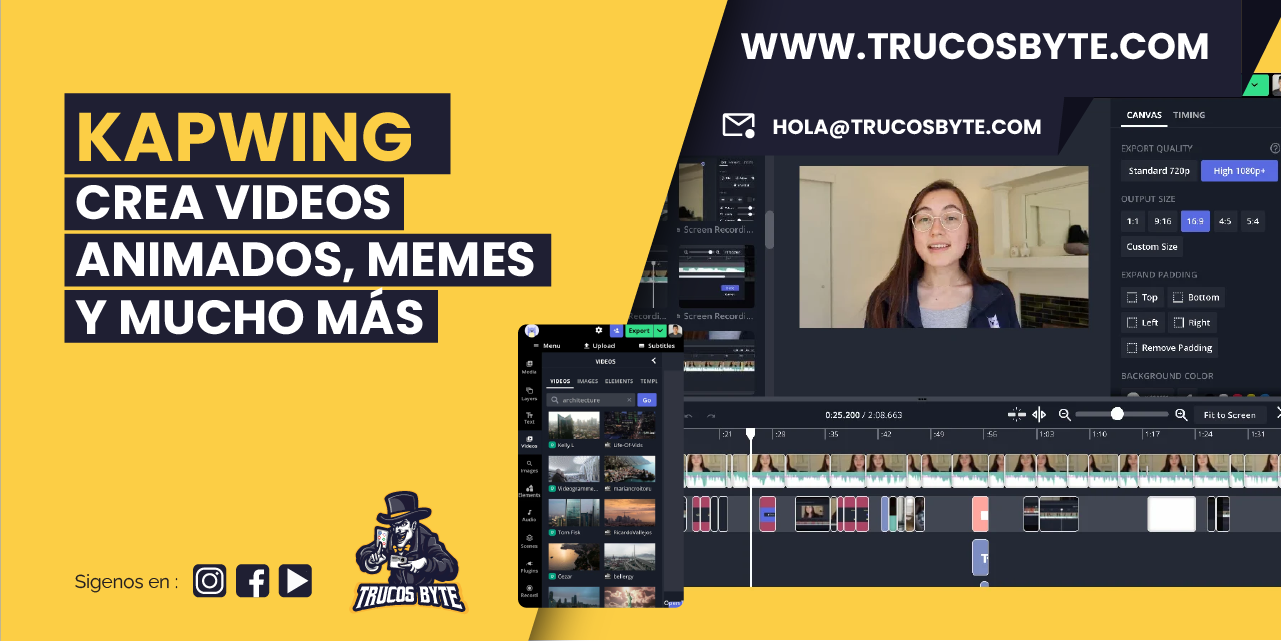The height and width of the screenshot is (641, 1281).
Task: Open the Media sidebar icon
Action: click(x=529, y=367)
